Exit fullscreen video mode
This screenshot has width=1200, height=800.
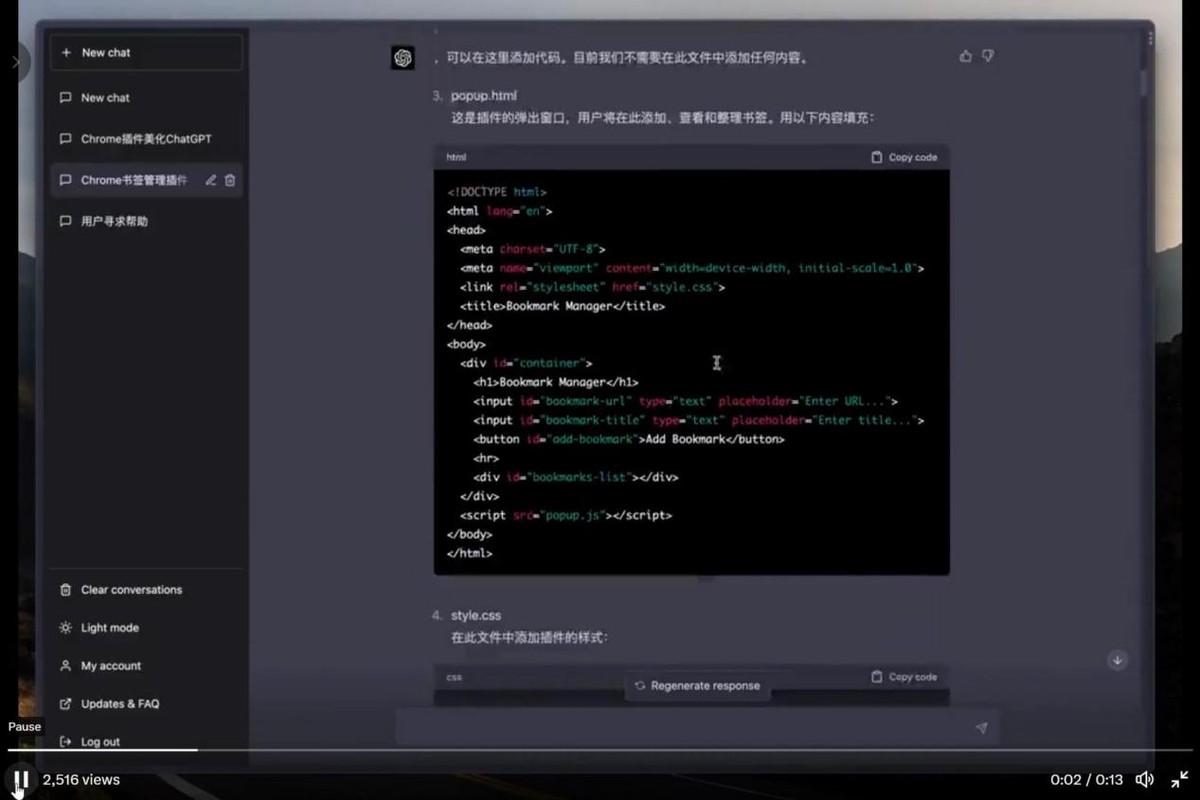(x=1180, y=779)
